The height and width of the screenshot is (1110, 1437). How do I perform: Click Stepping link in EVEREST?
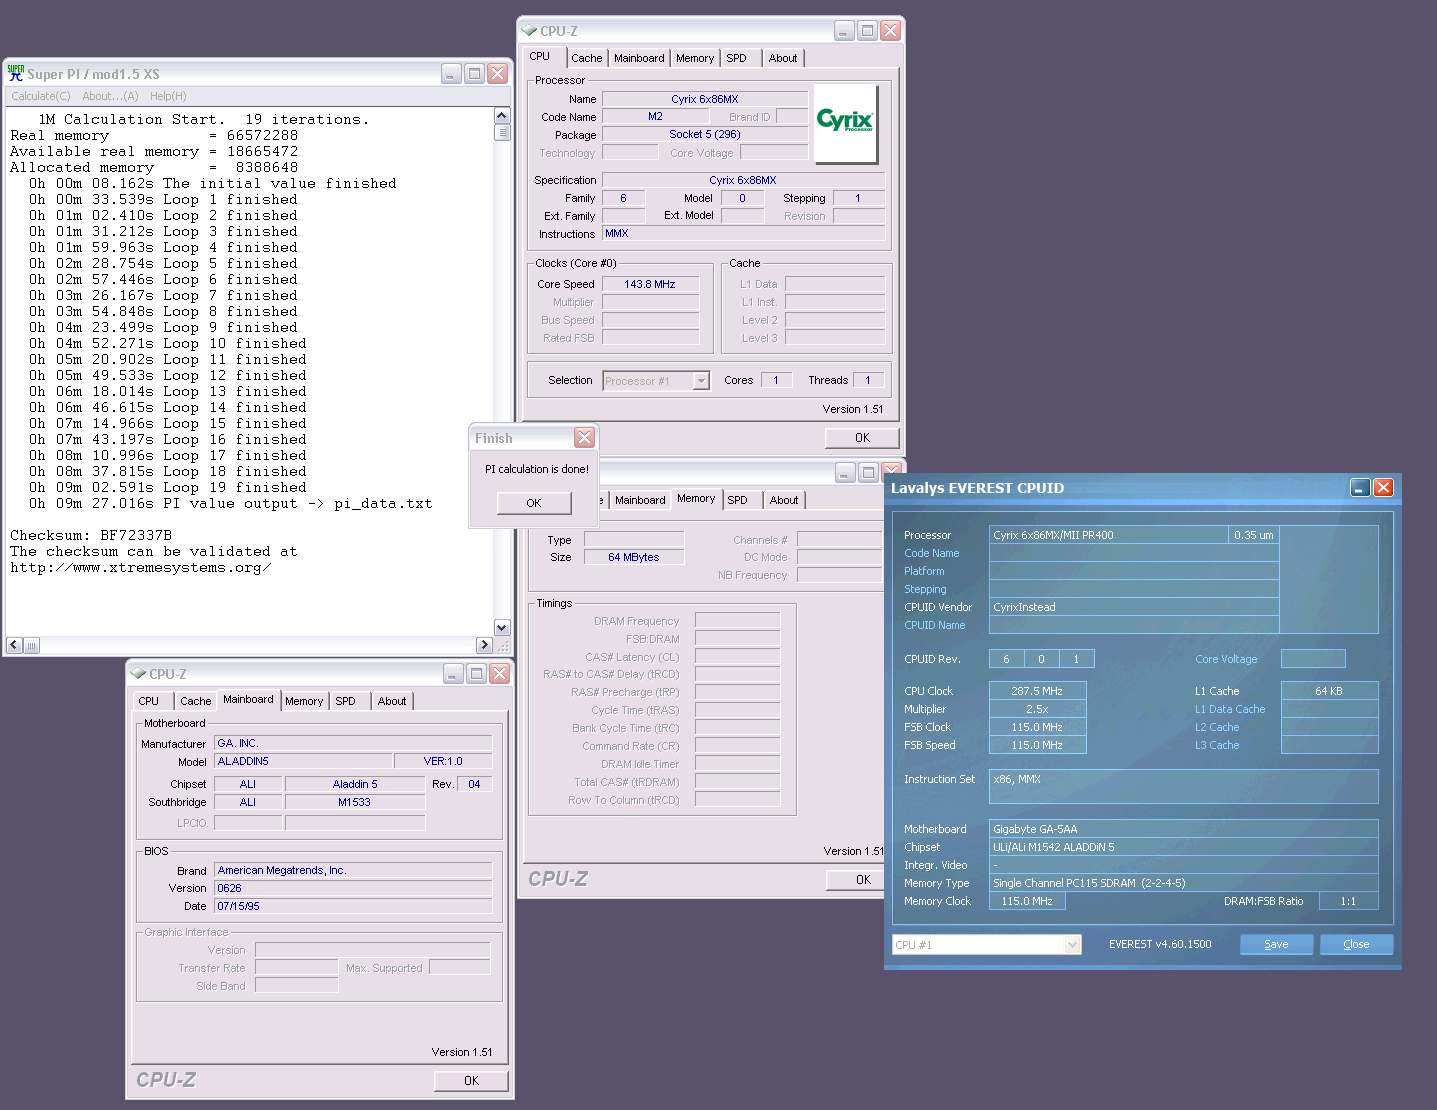point(925,589)
